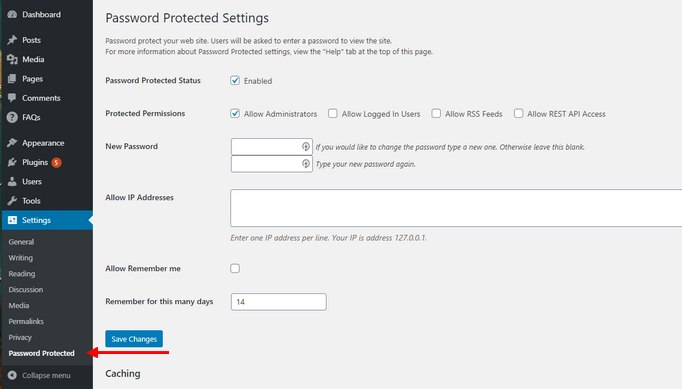Click the Dashboard gauge icon
Screen dimensions: 682x389
12,14
